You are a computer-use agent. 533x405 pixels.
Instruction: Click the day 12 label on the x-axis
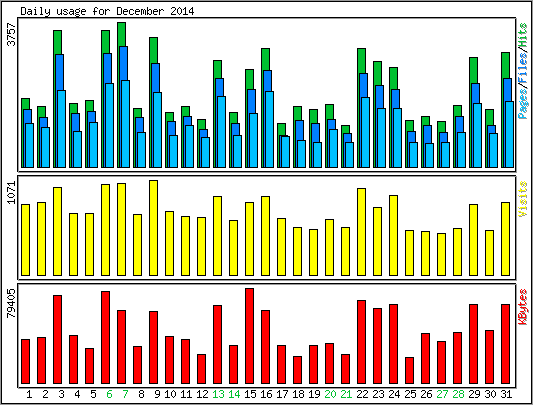(202, 394)
